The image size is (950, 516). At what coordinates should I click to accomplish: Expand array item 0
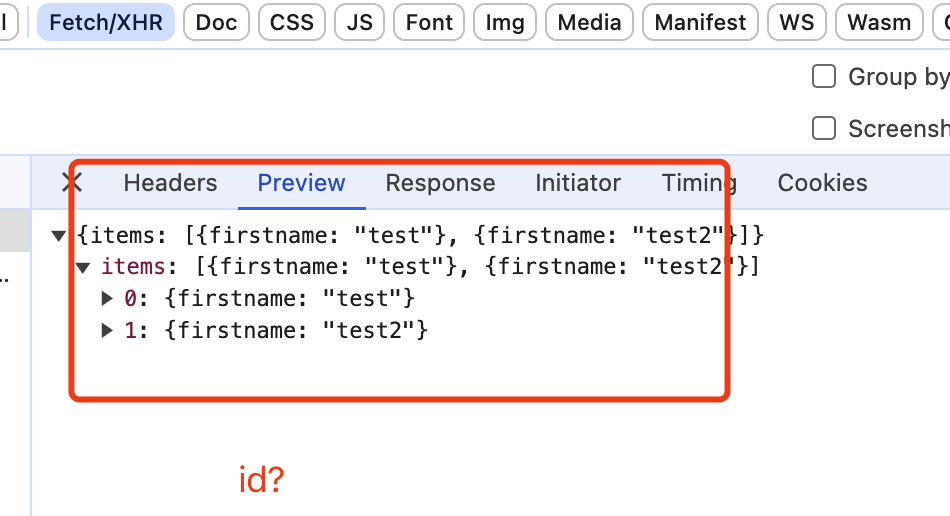pyautogui.click(x=108, y=298)
